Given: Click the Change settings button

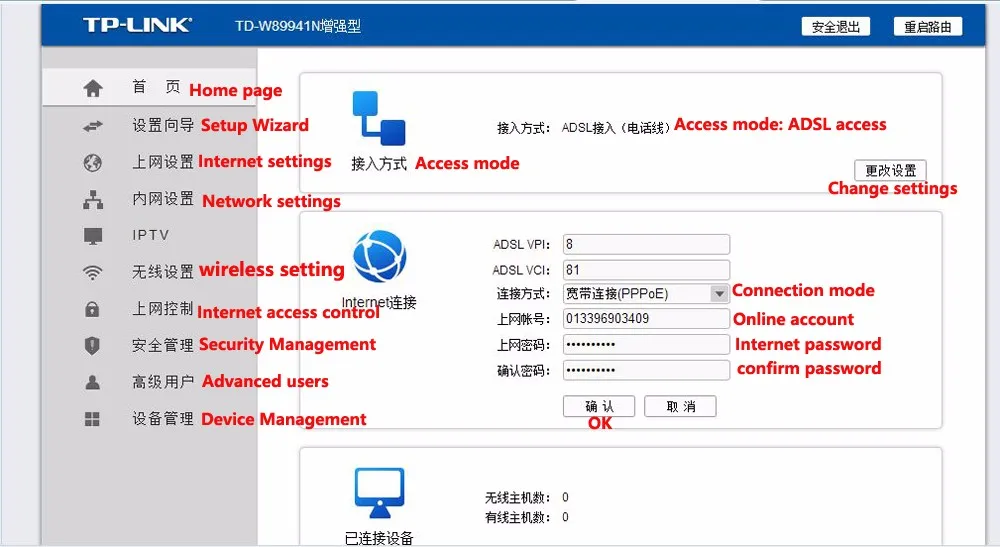Looking at the screenshot, I should point(890,170).
